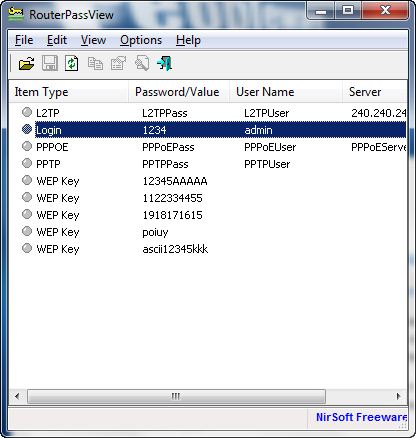Open the Help menu

[188, 40]
